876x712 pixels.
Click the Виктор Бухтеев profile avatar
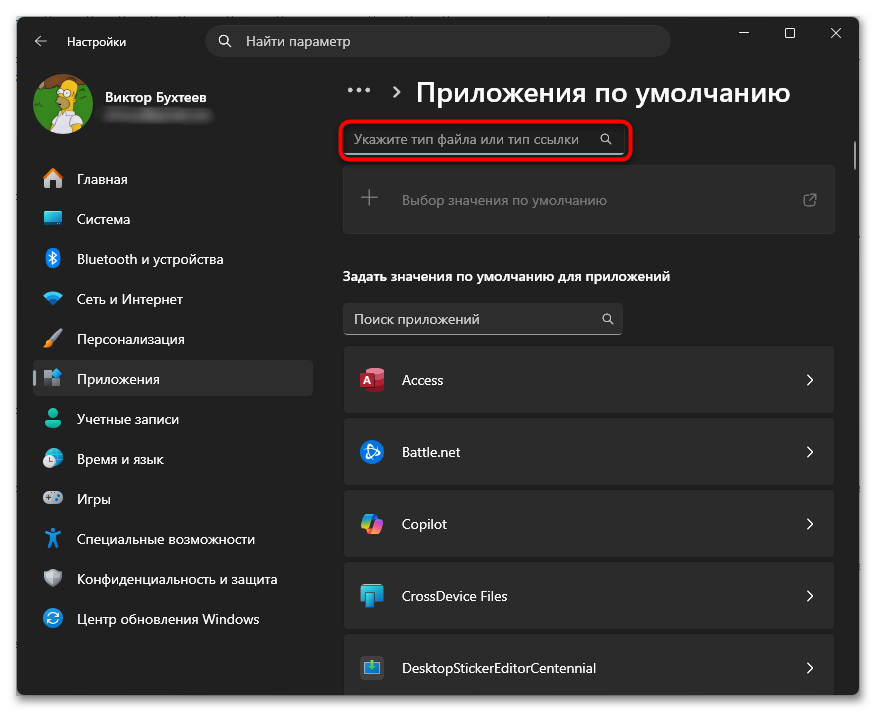point(62,101)
